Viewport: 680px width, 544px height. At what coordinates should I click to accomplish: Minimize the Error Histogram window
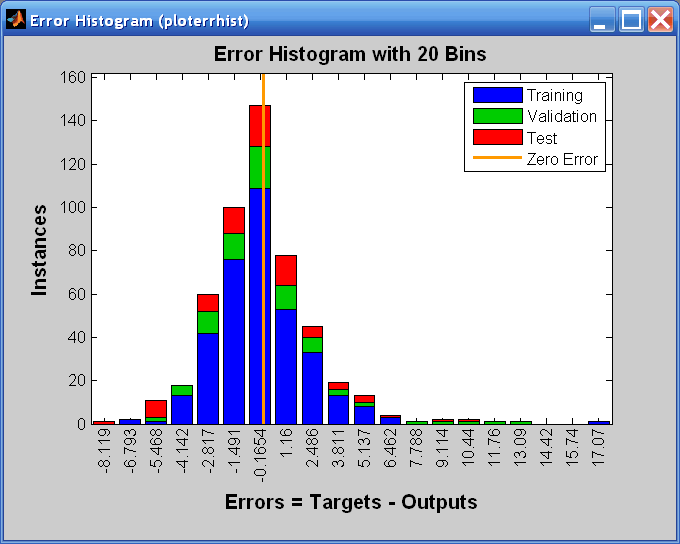coord(602,20)
